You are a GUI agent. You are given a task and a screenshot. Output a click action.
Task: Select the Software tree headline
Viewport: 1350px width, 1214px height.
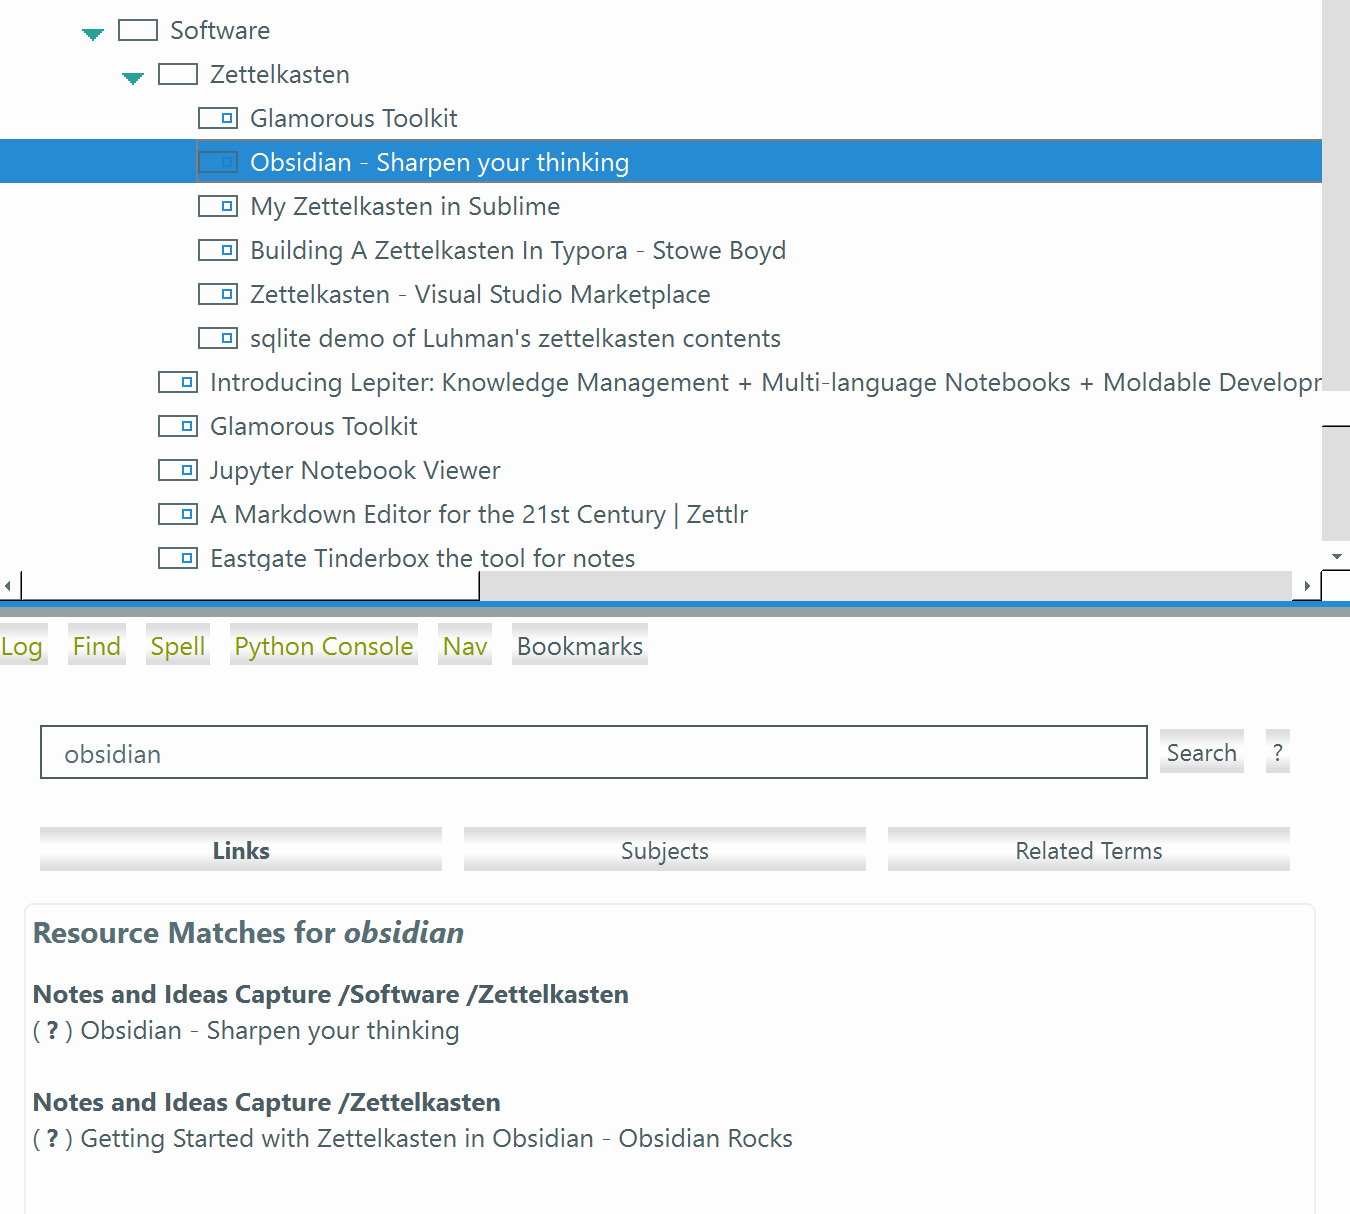click(220, 30)
